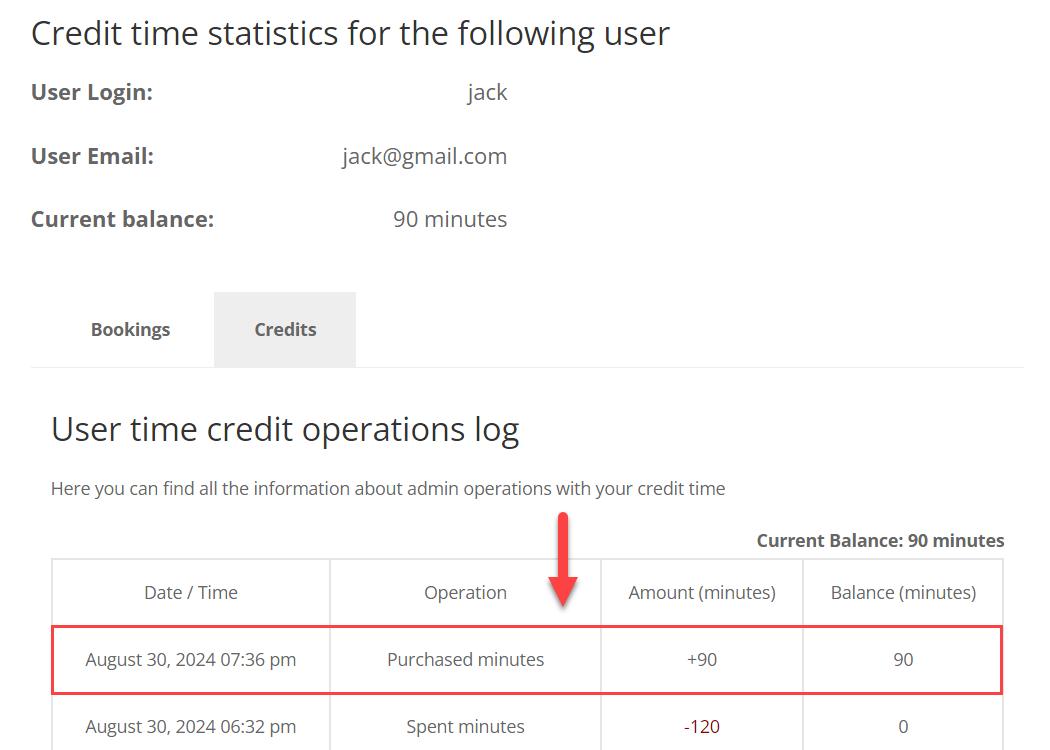Click the '90' balance cell in Purchased row
Viewport: 1050px width, 750px height.
coord(903,660)
